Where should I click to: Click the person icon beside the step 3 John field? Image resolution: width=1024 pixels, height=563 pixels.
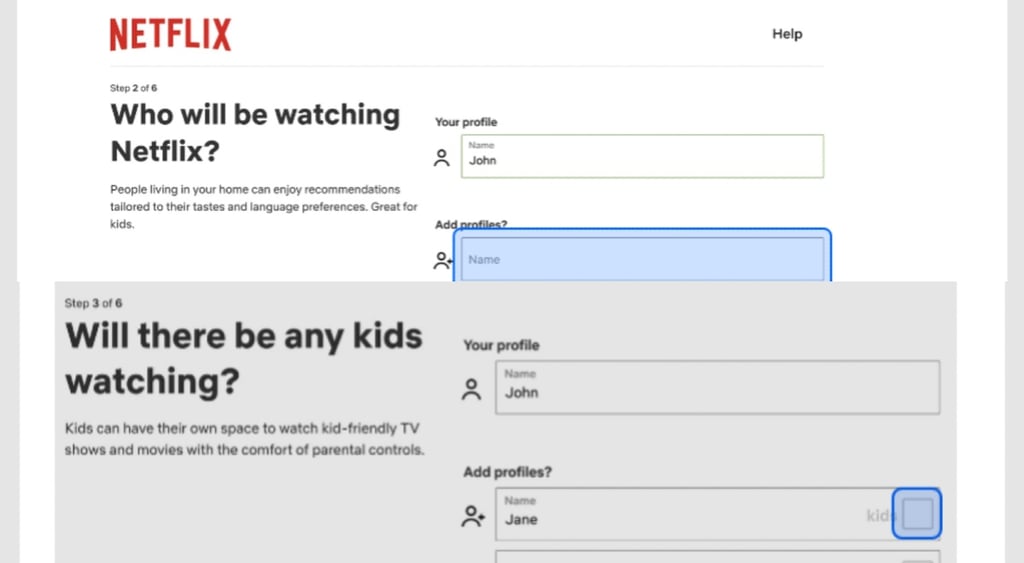coord(471,389)
